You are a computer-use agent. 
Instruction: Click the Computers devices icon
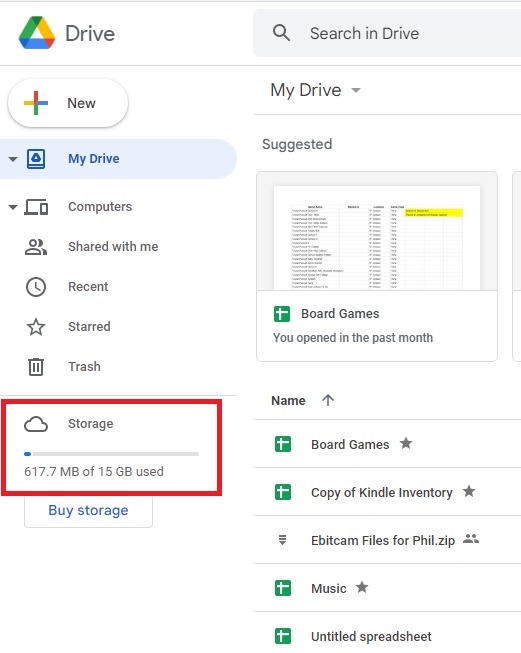coord(36,207)
